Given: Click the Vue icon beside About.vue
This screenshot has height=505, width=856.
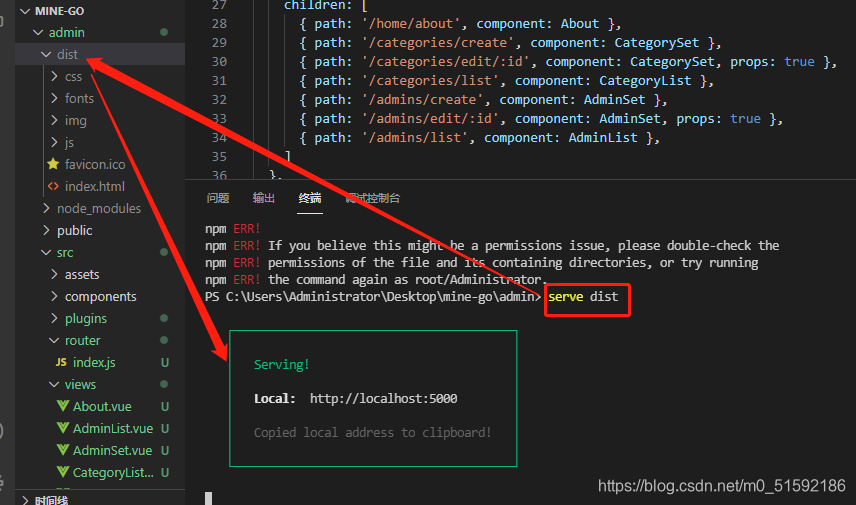Looking at the screenshot, I should coord(63,406).
